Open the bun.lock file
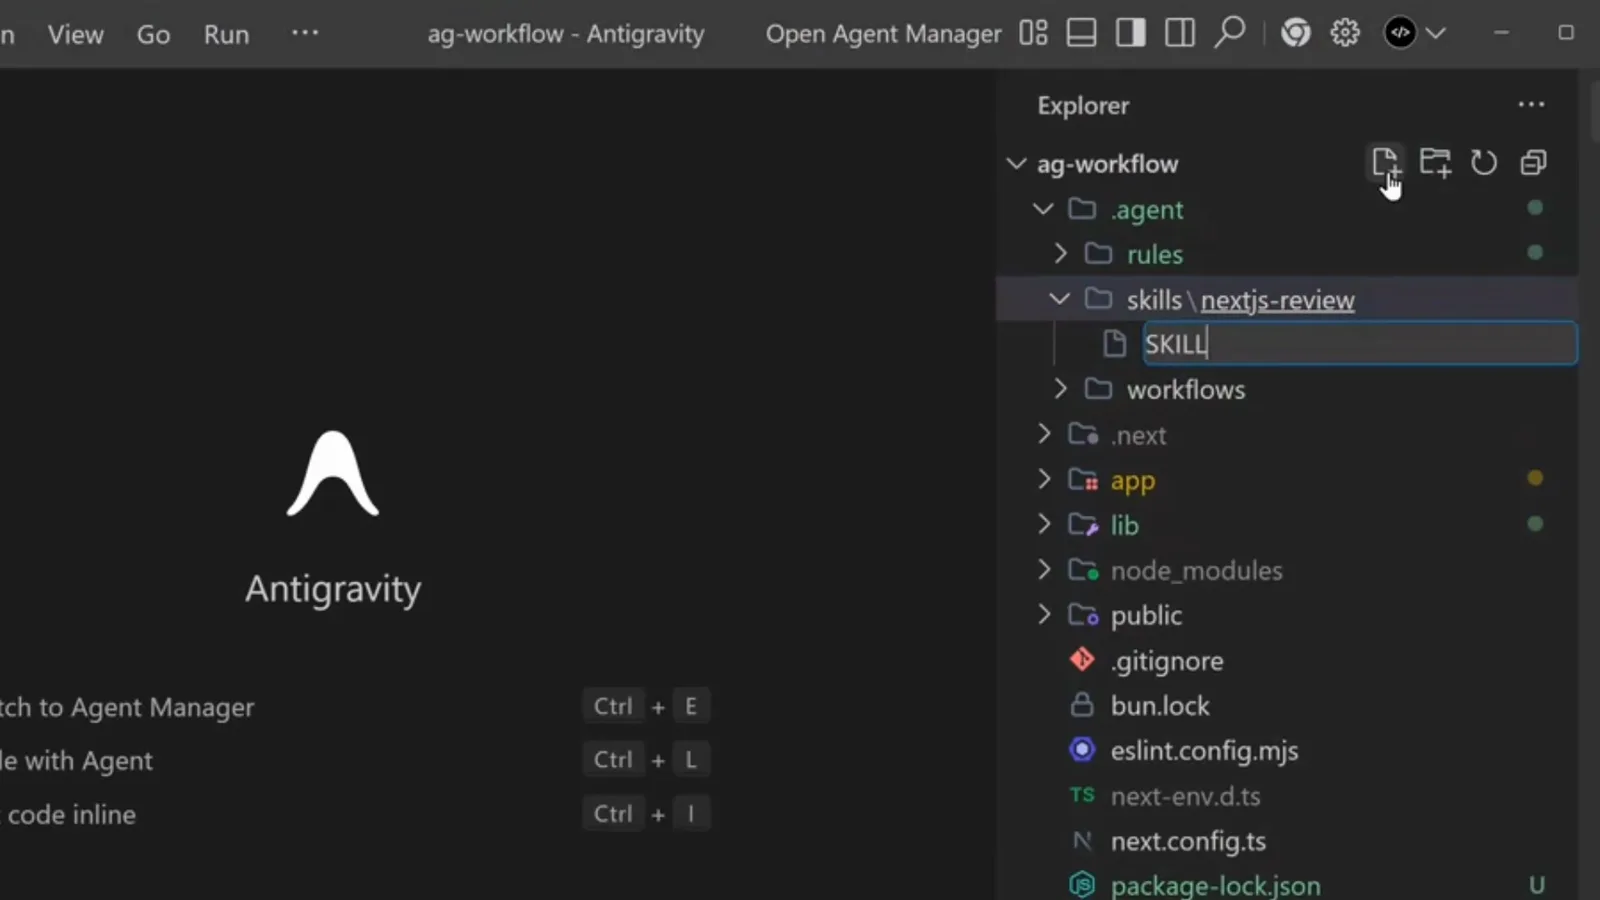Image resolution: width=1600 pixels, height=900 pixels. [1160, 706]
